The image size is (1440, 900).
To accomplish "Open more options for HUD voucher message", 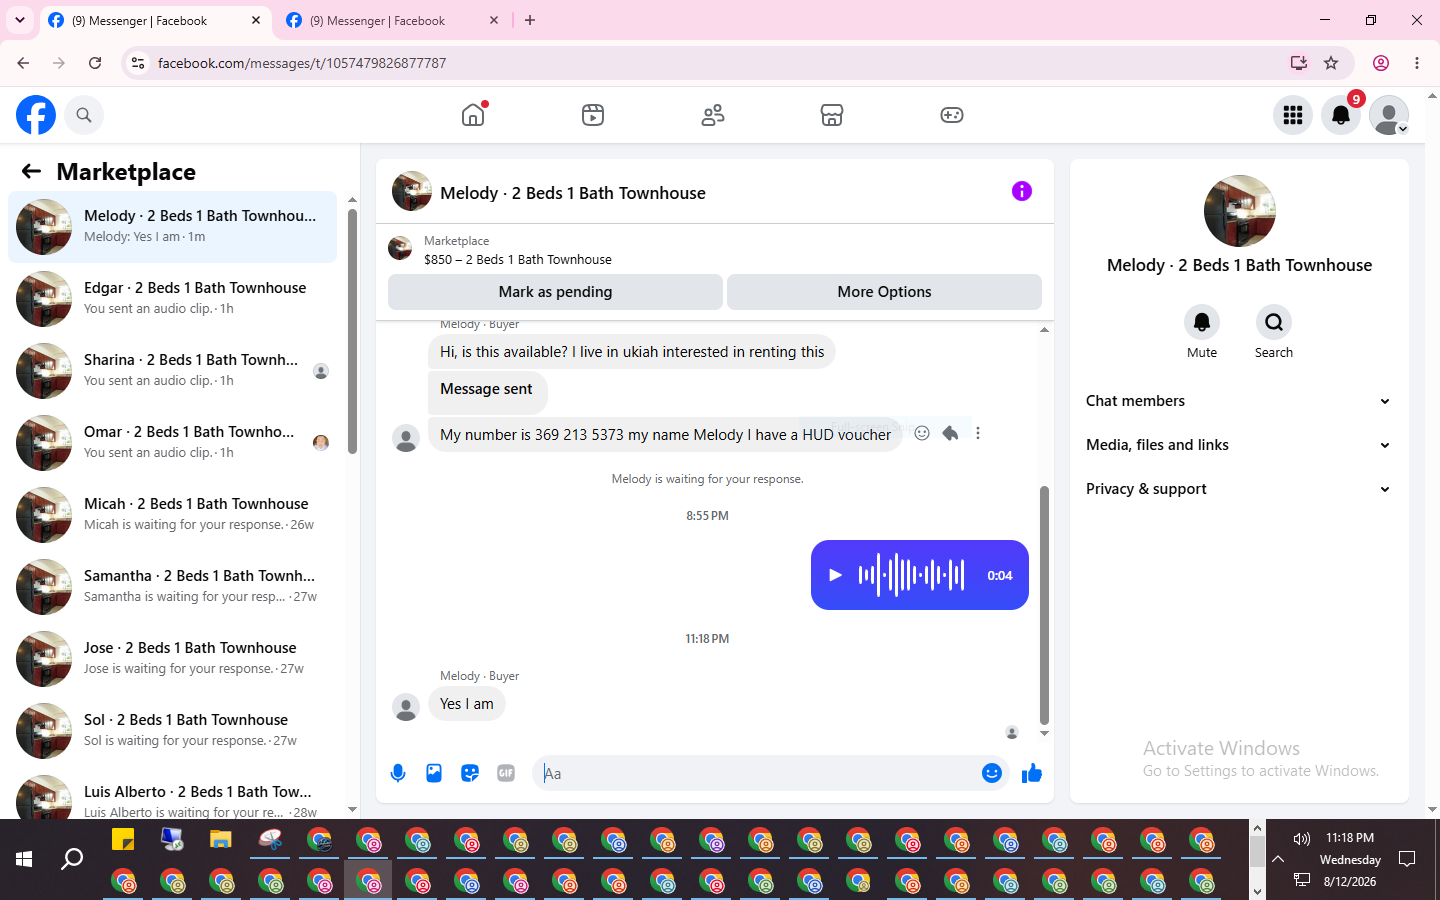I will [978, 433].
